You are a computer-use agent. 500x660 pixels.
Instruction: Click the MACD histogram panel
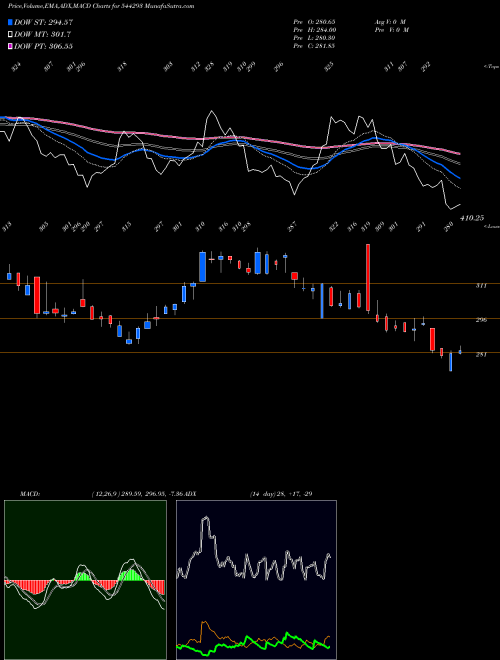click(x=85, y=580)
